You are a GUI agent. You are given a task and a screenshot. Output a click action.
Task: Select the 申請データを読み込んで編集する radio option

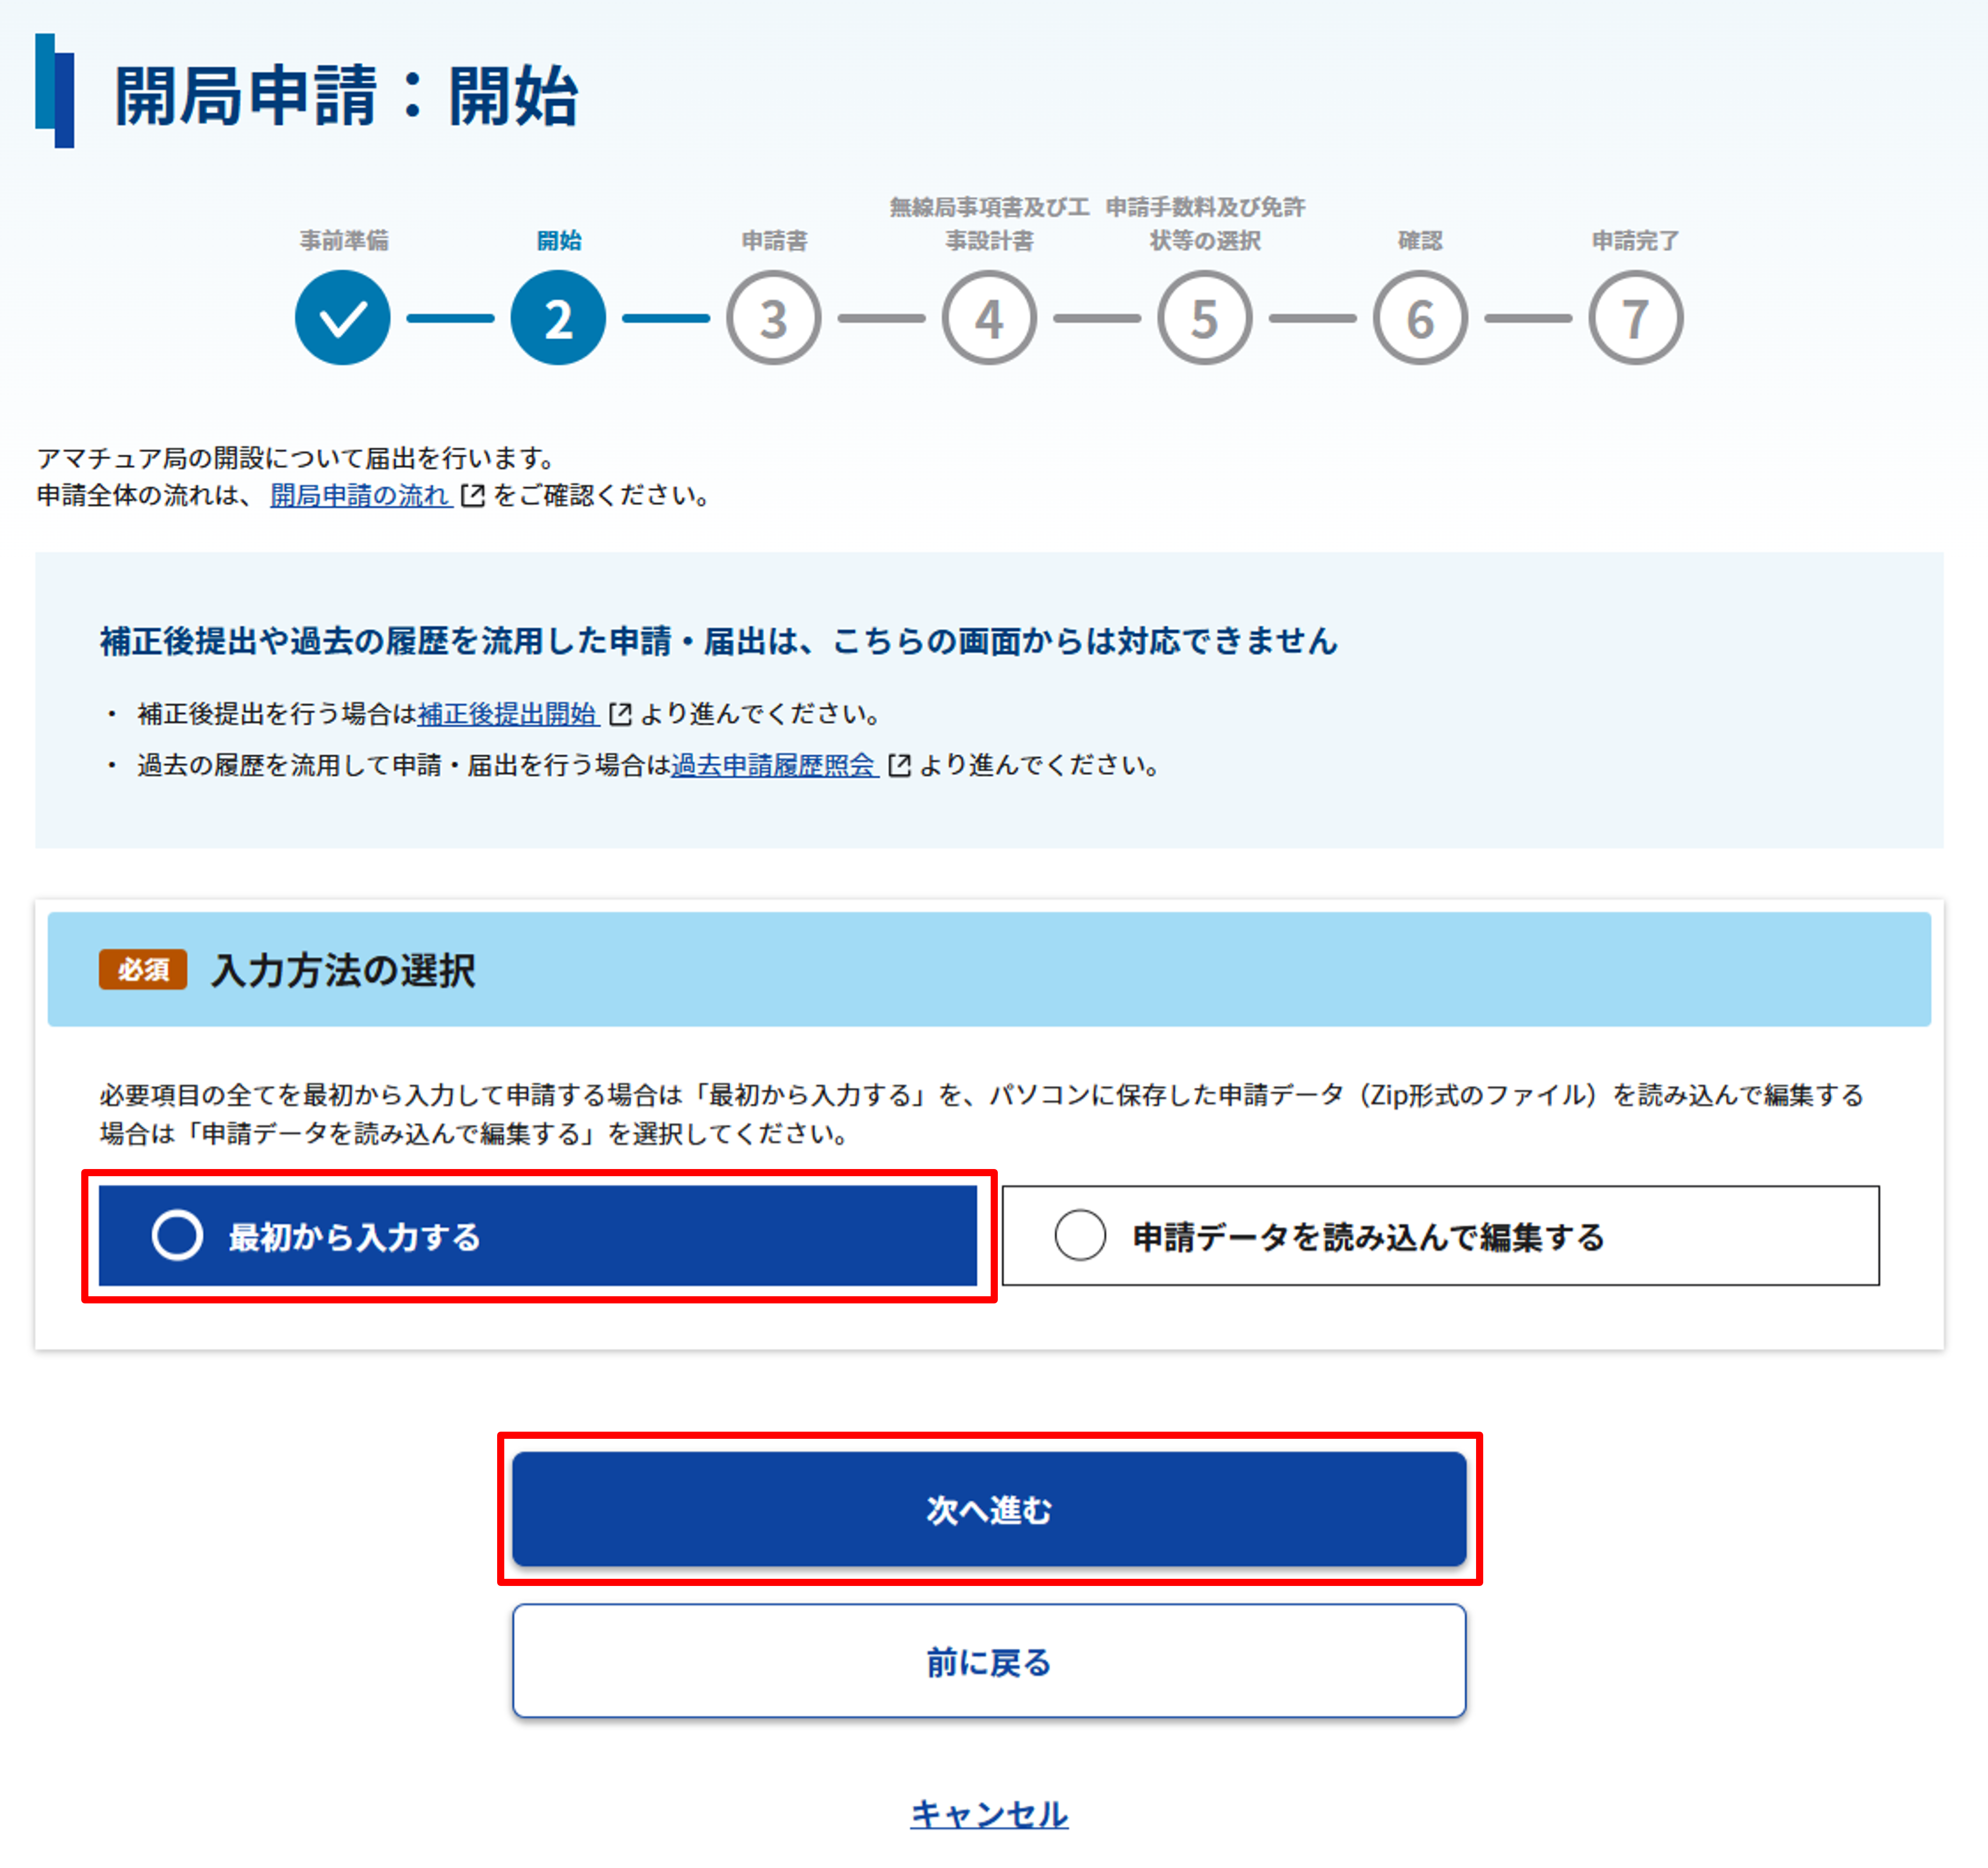pos(1440,1235)
